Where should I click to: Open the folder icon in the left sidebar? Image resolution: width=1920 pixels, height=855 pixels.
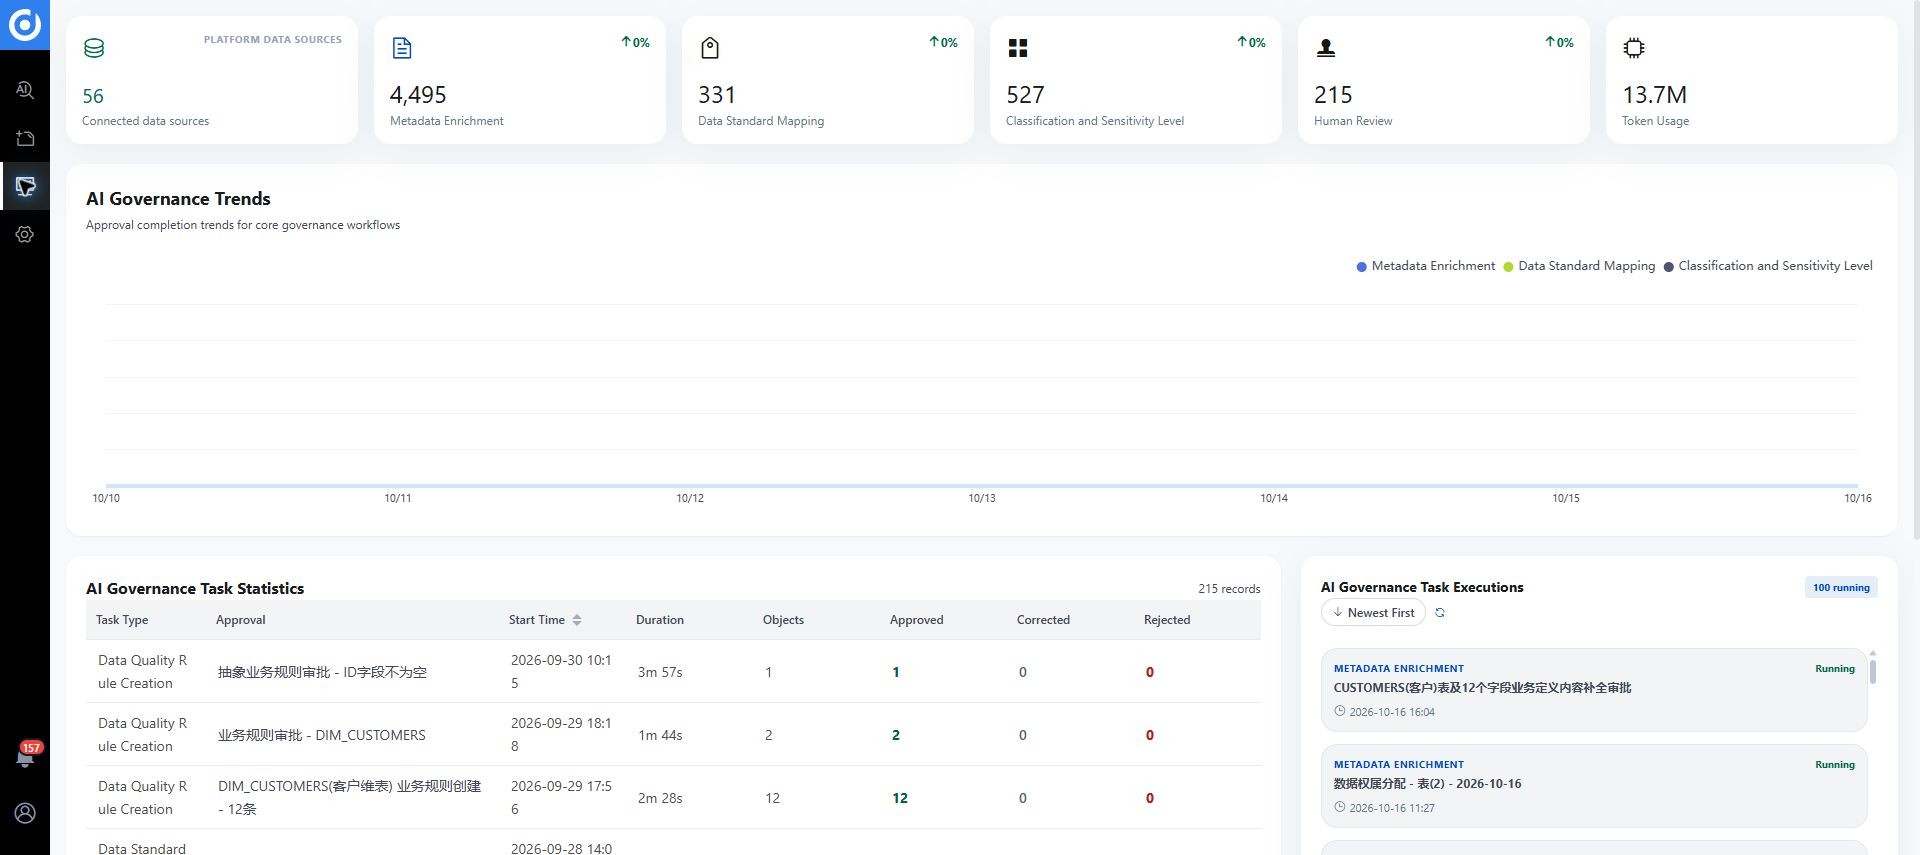25,138
